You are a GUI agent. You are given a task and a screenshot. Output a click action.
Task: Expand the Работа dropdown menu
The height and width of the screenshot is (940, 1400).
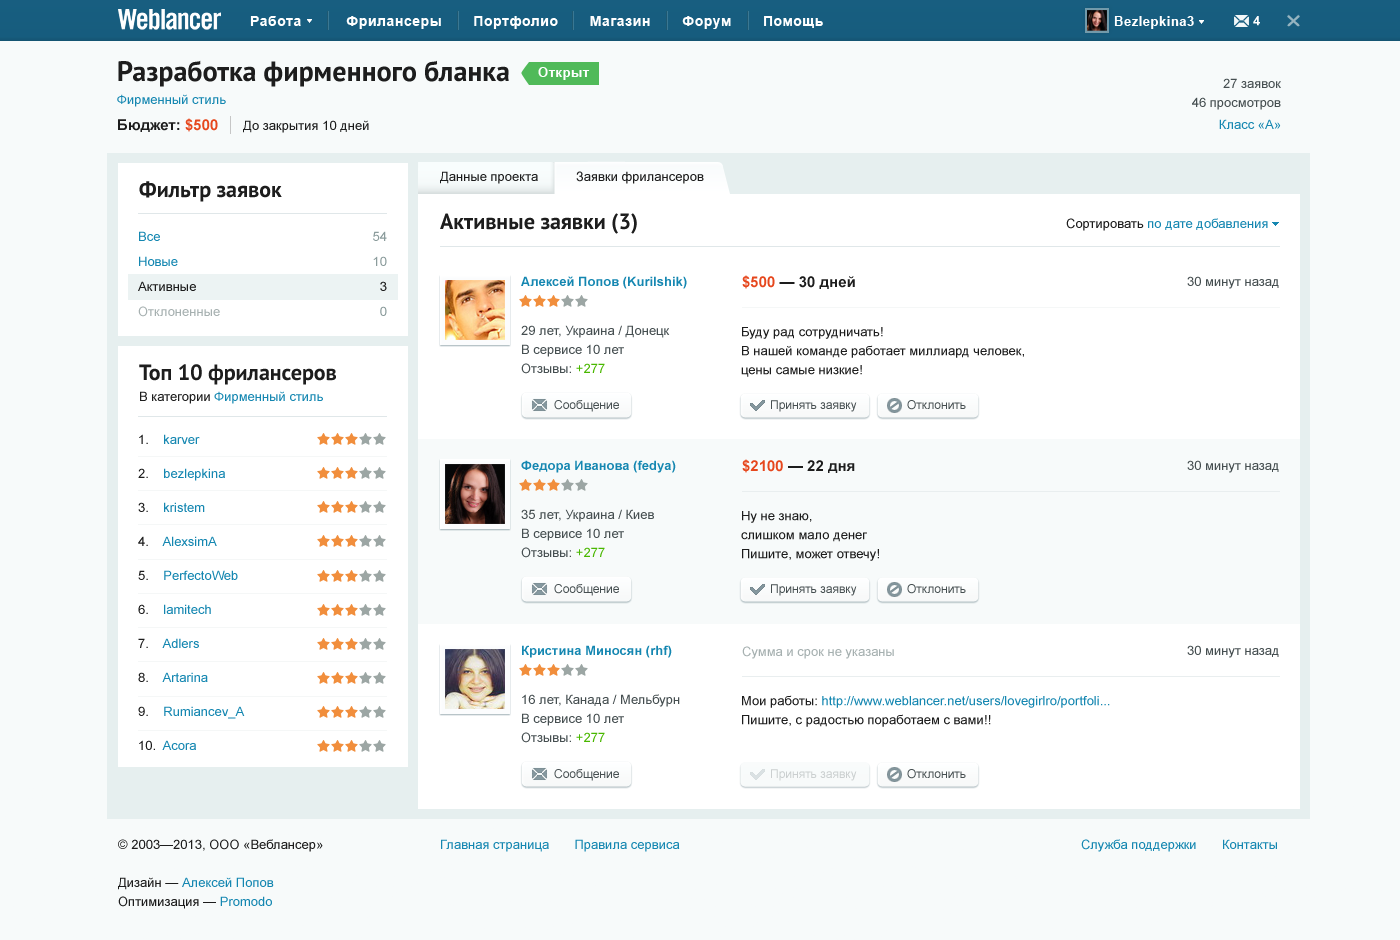coord(281,21)
